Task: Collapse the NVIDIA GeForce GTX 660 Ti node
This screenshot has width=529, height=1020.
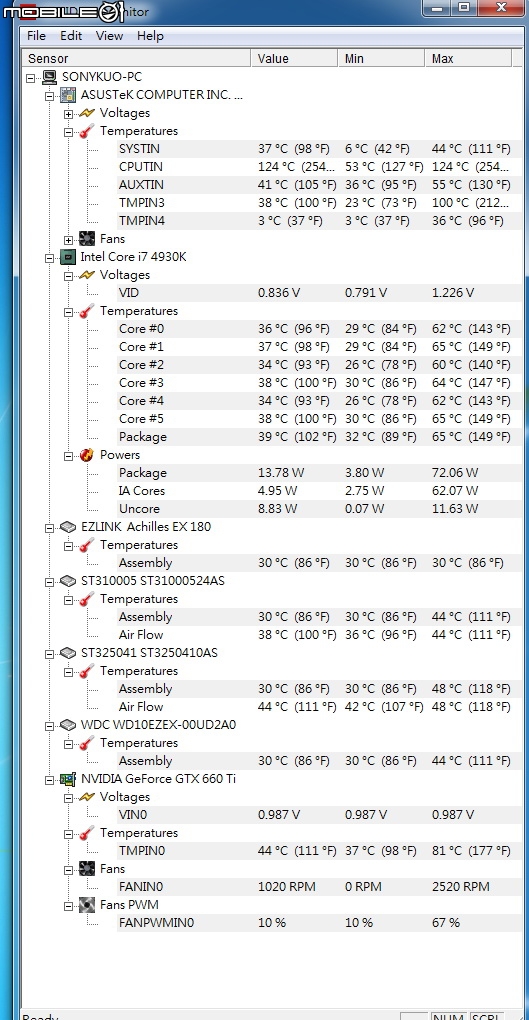Action: point(49,779)
